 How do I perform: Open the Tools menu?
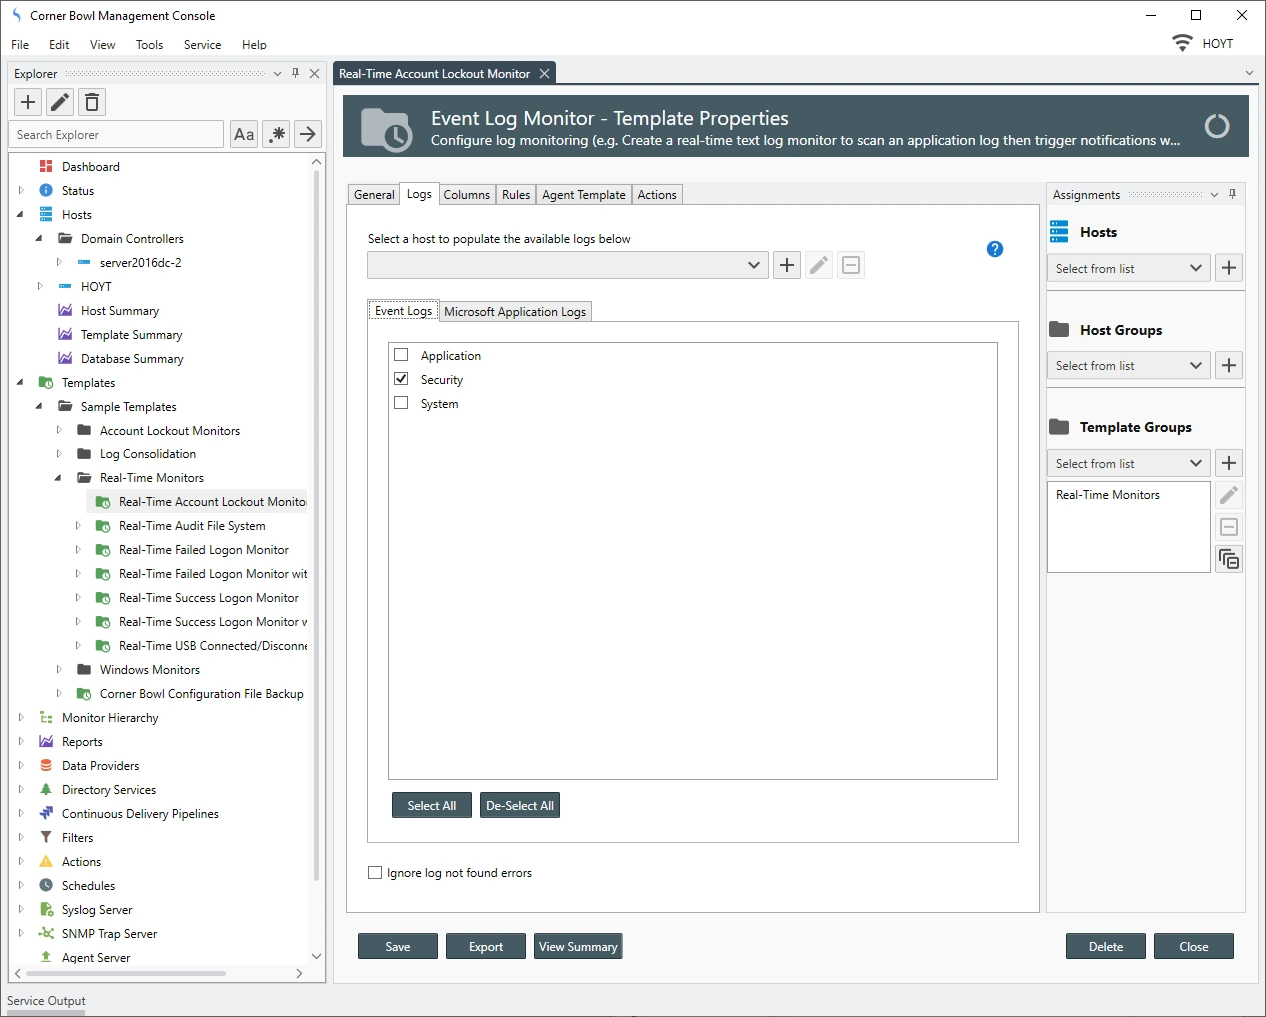(149, 45)
